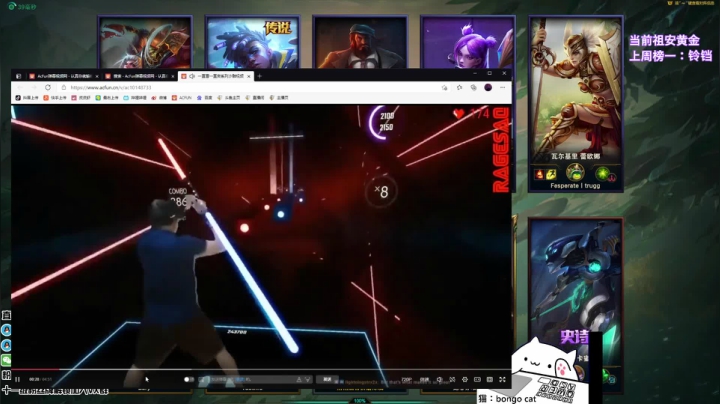The height and width of the screenshot is (404, 720).
Task: Select the 瓦尔基里 蕾欧娜 champion card
Action: (576, 103)
